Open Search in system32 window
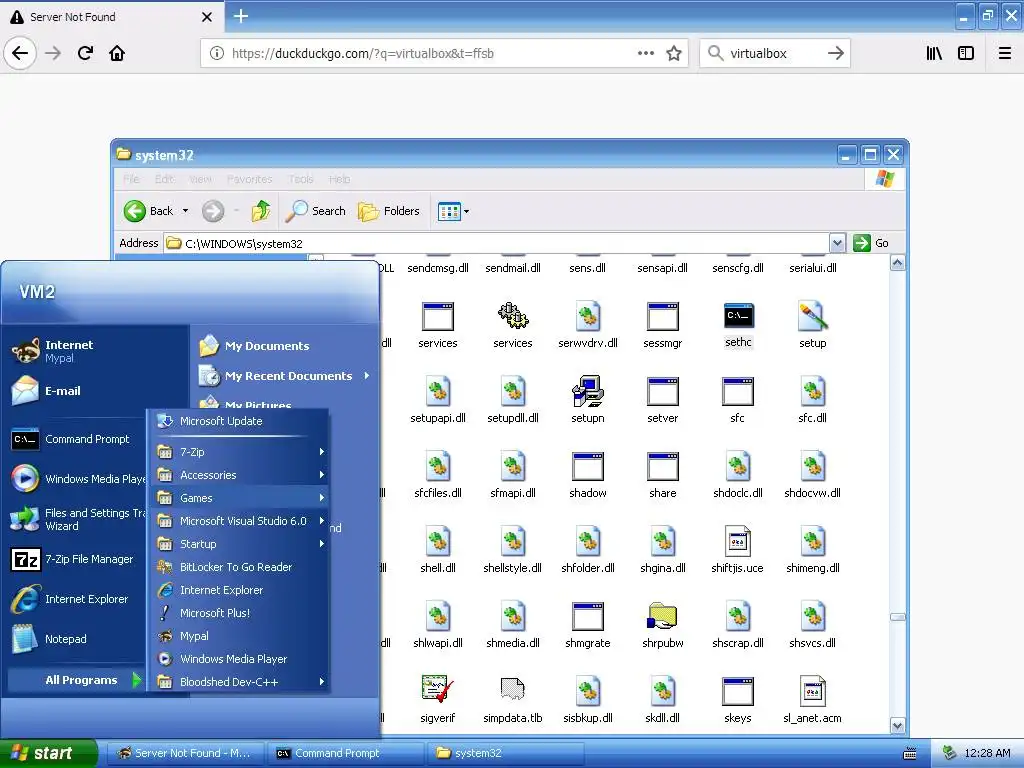Screen dimensions: 1024x768 coord(316,211)
